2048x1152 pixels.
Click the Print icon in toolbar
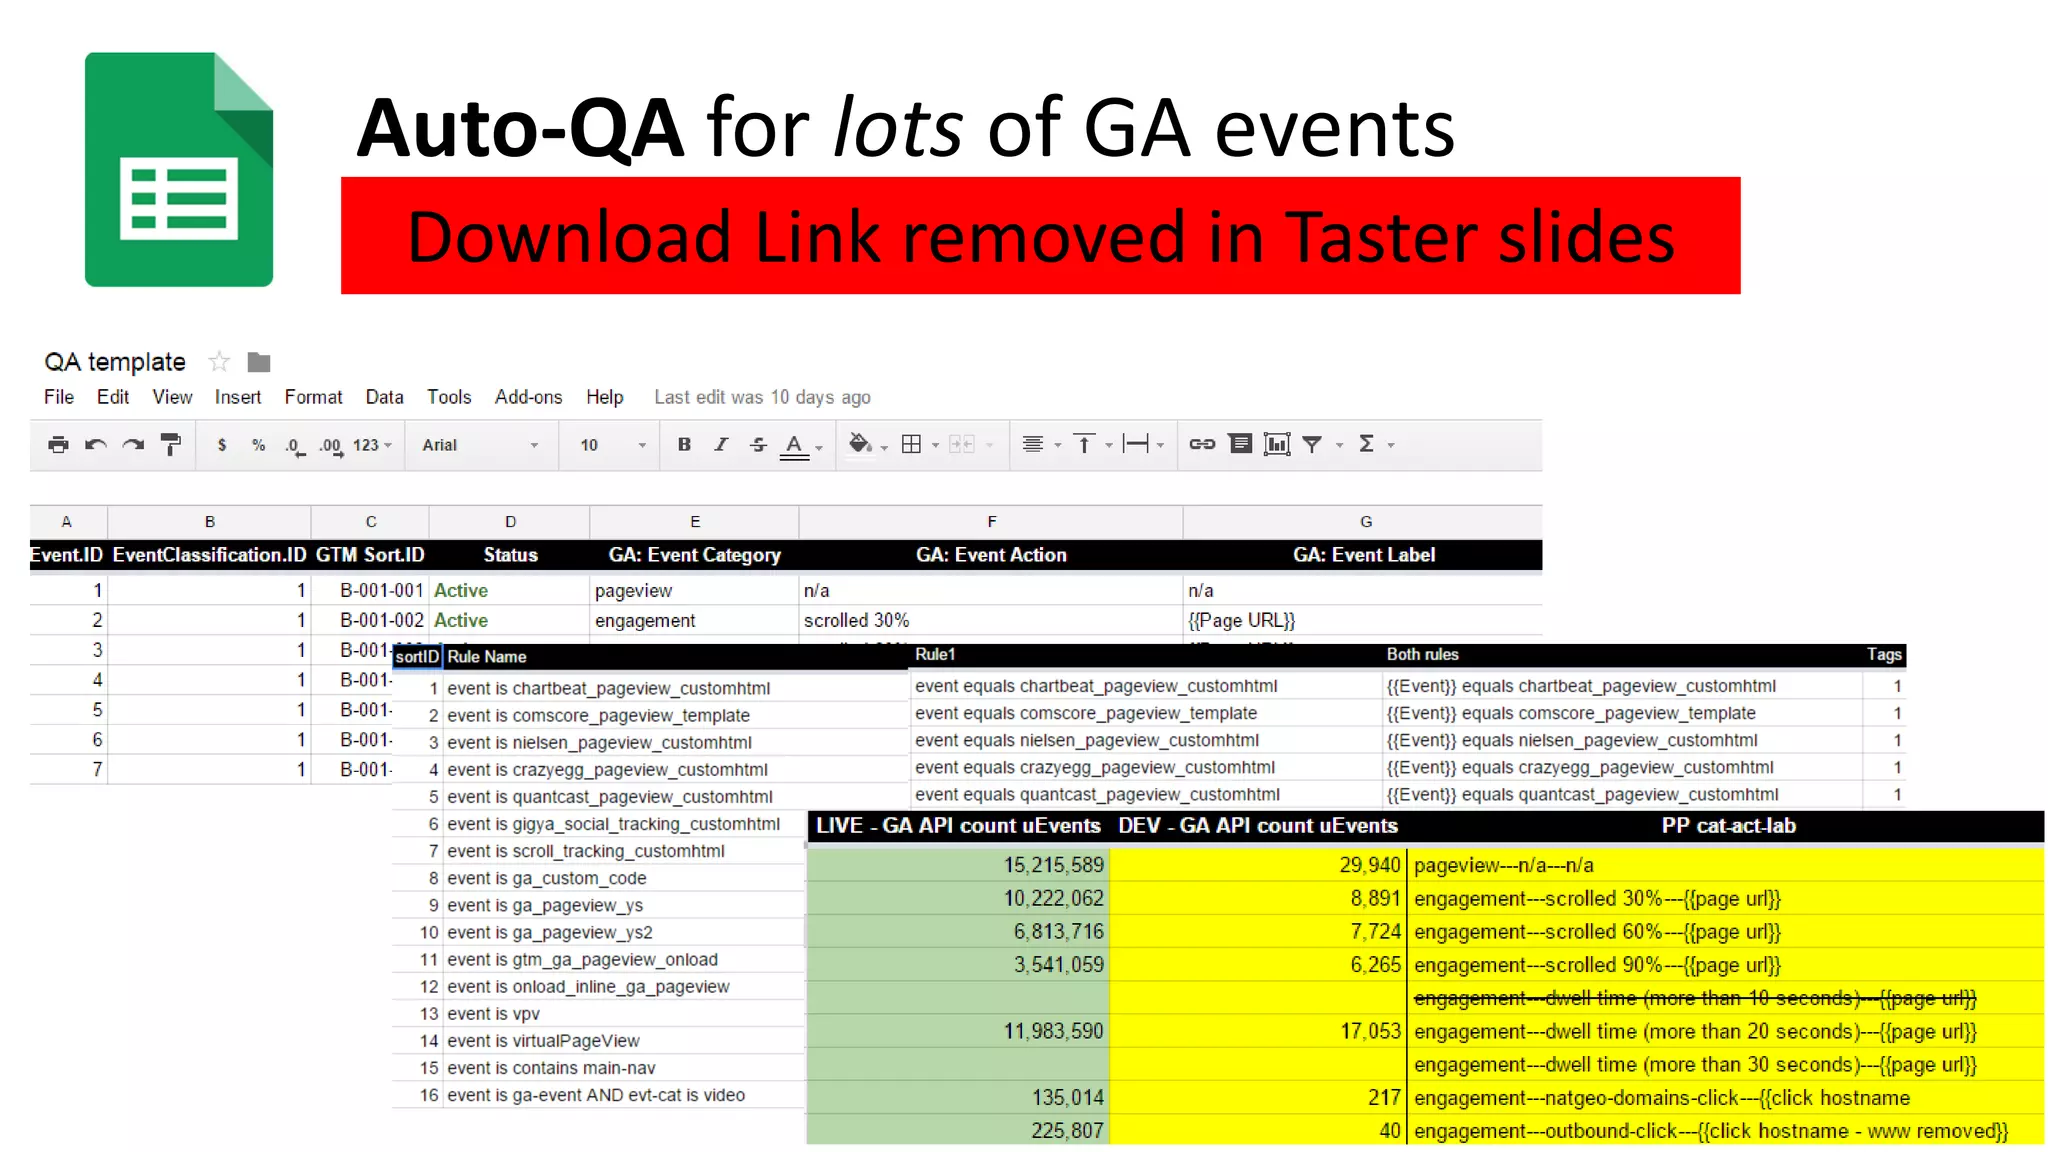(x=59, y=445)
